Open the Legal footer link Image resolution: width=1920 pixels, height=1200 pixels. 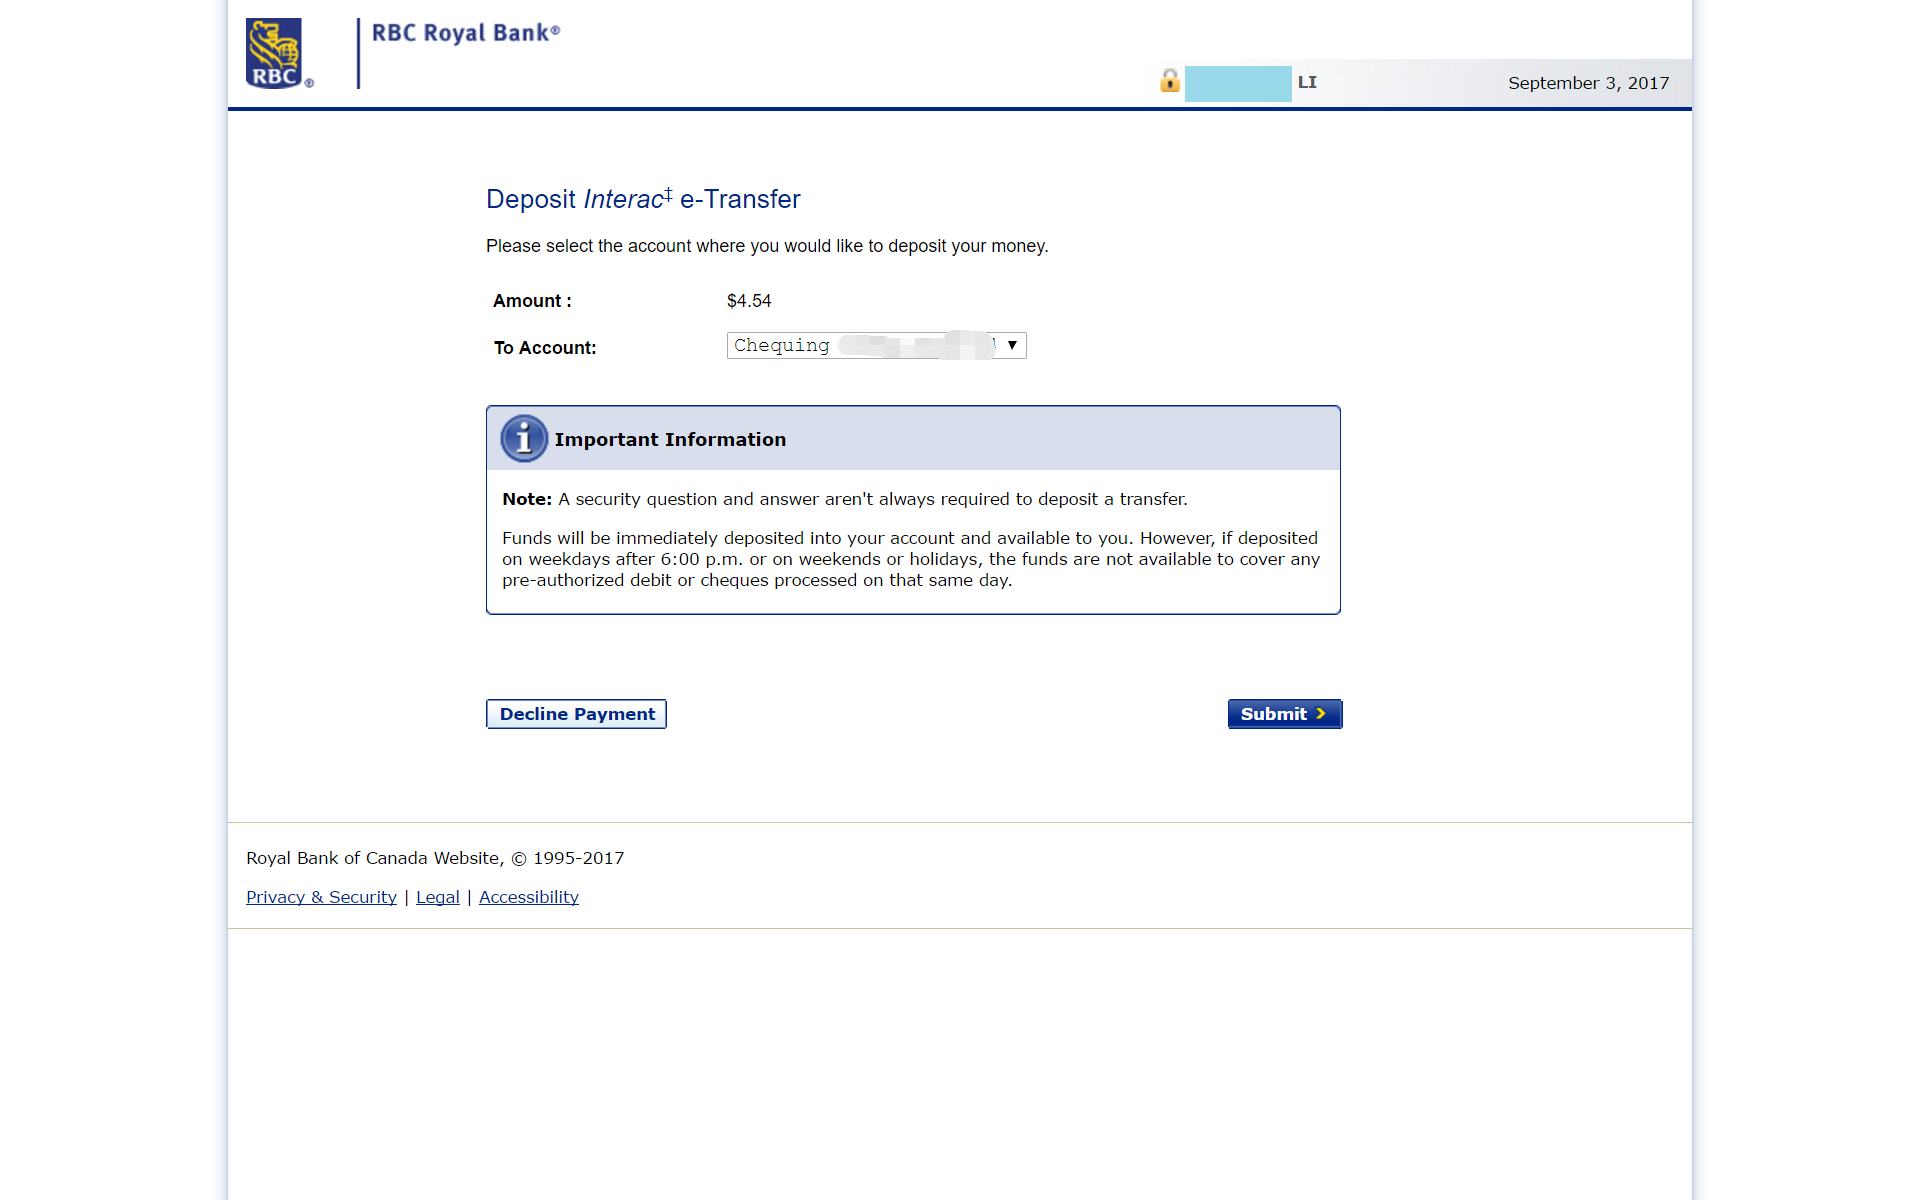pyautogui.click(x=438, y=897)
